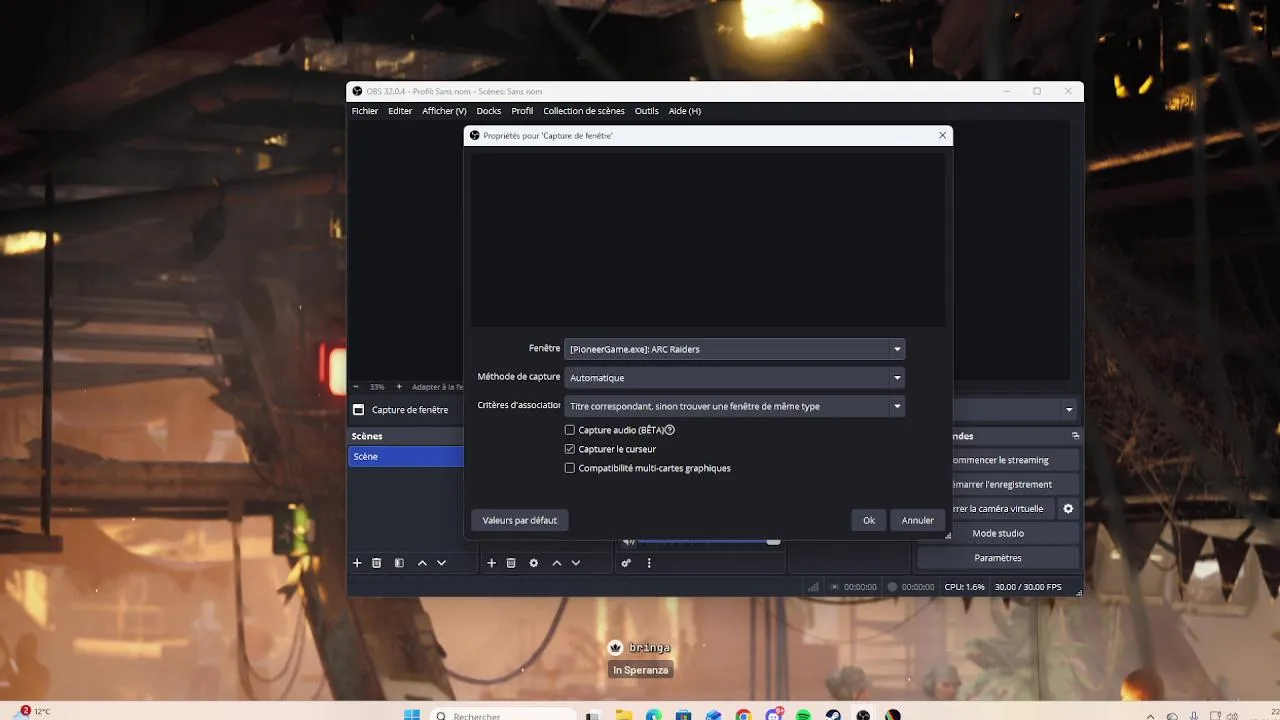Select the Scène item in Scènes list
Screen dimensions: 1280x720
406,456
